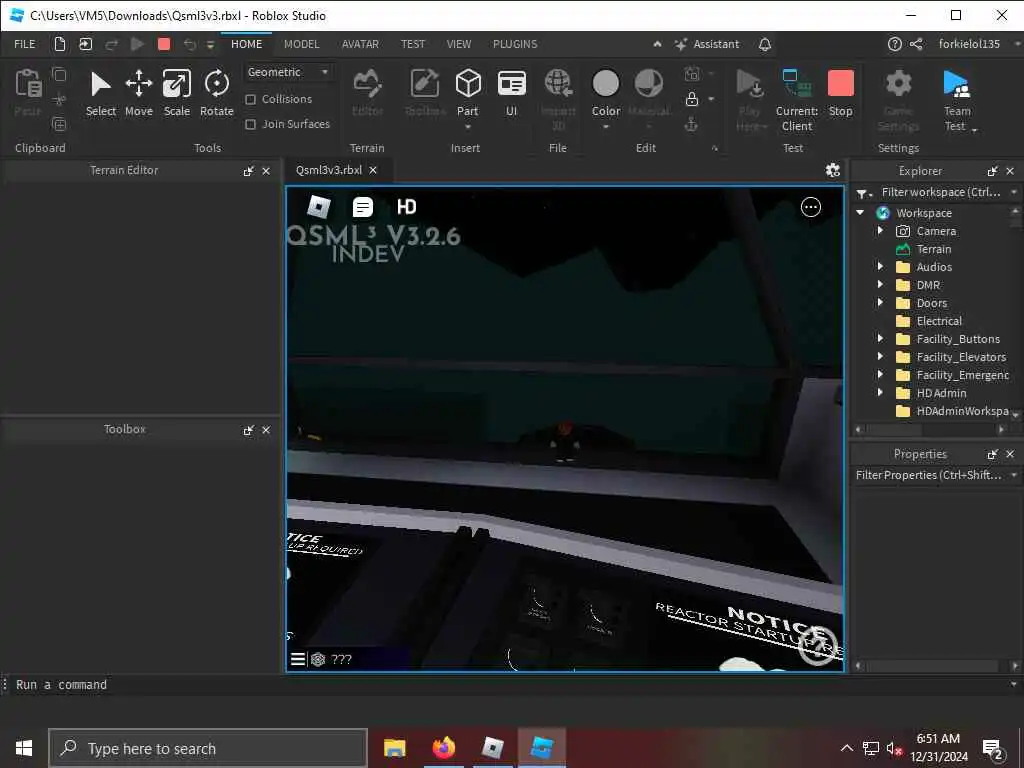This screenshot has height=768, width=1024.
Task: Switch to the PLUGINS tab
Action: click(x=515, y=44)
